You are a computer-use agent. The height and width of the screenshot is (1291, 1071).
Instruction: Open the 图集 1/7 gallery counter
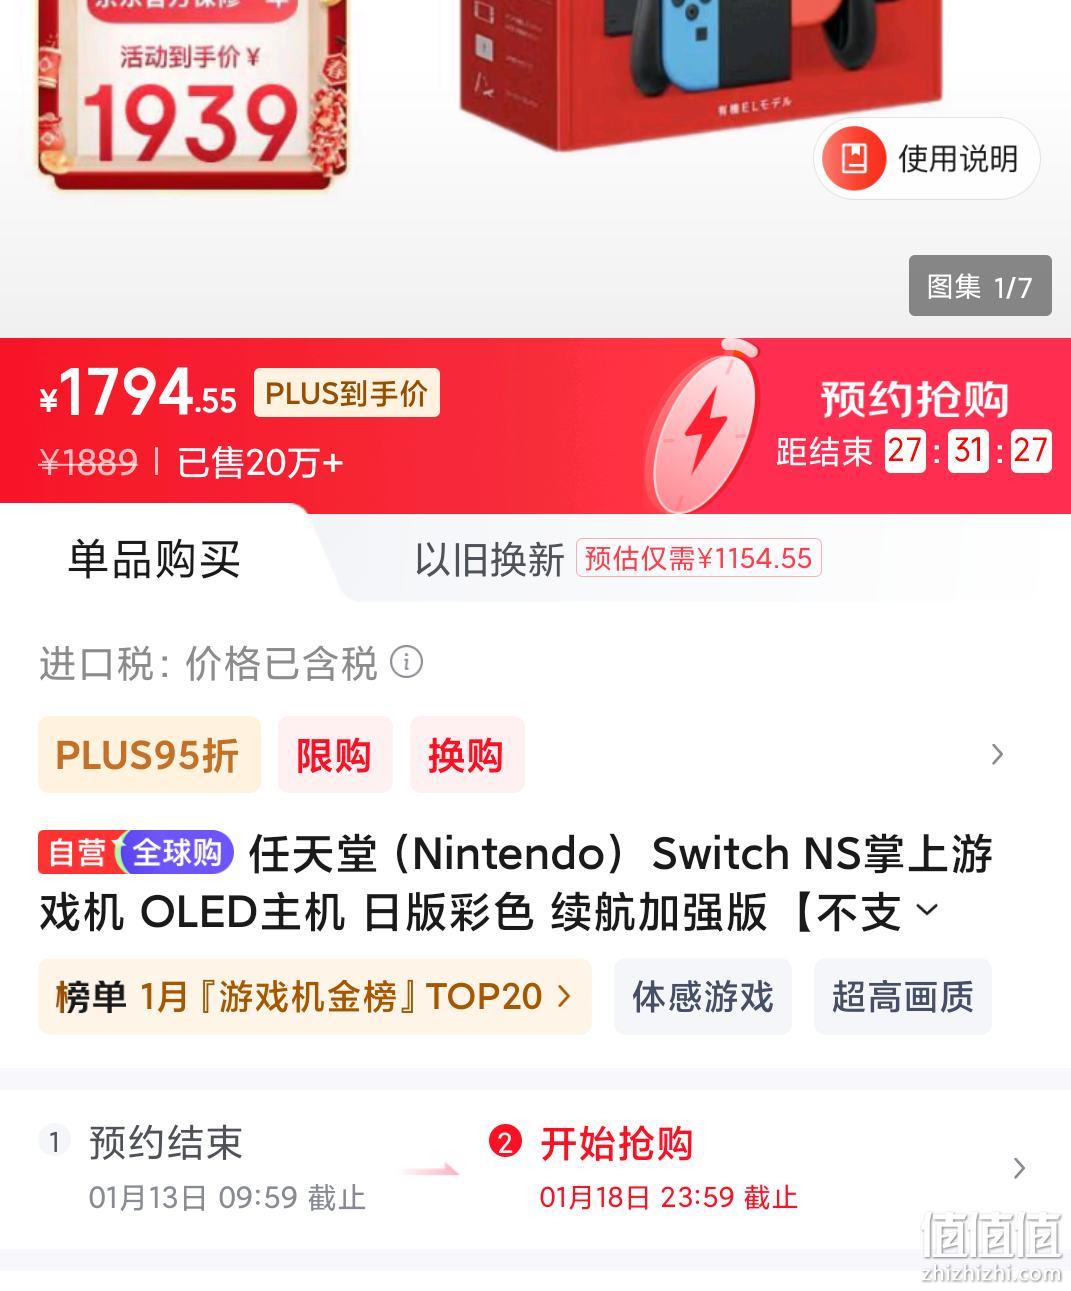pyautogui.click(x=980, y=286)
